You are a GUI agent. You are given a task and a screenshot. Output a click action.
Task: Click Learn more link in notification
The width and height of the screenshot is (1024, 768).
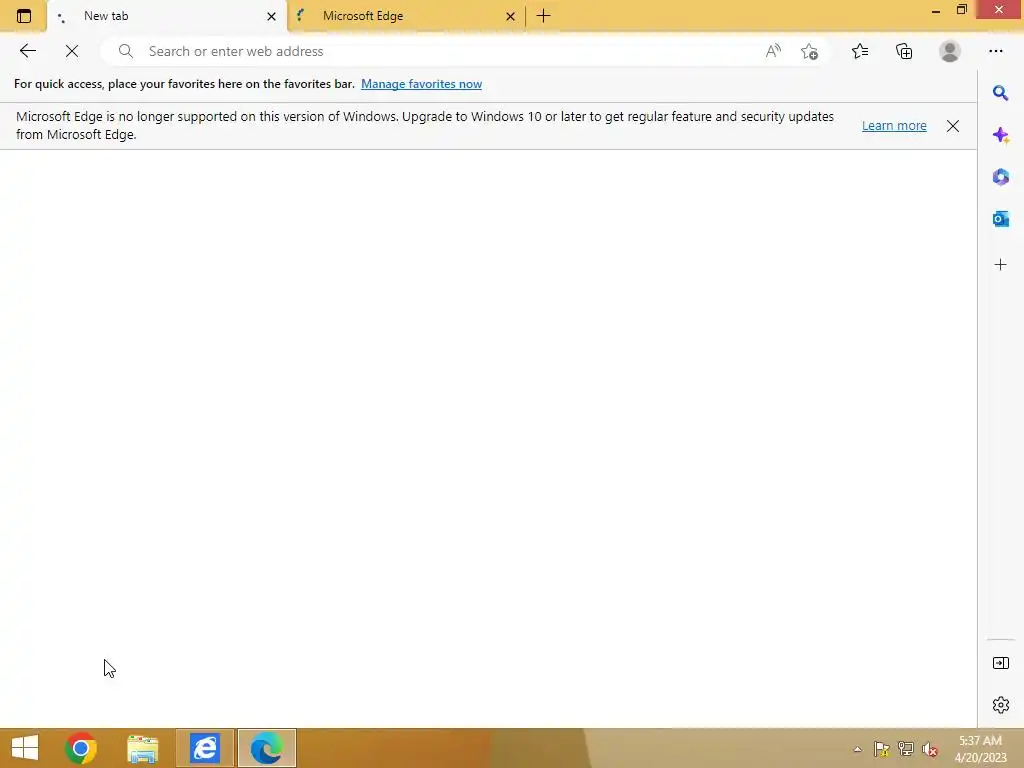coord(894,125)
